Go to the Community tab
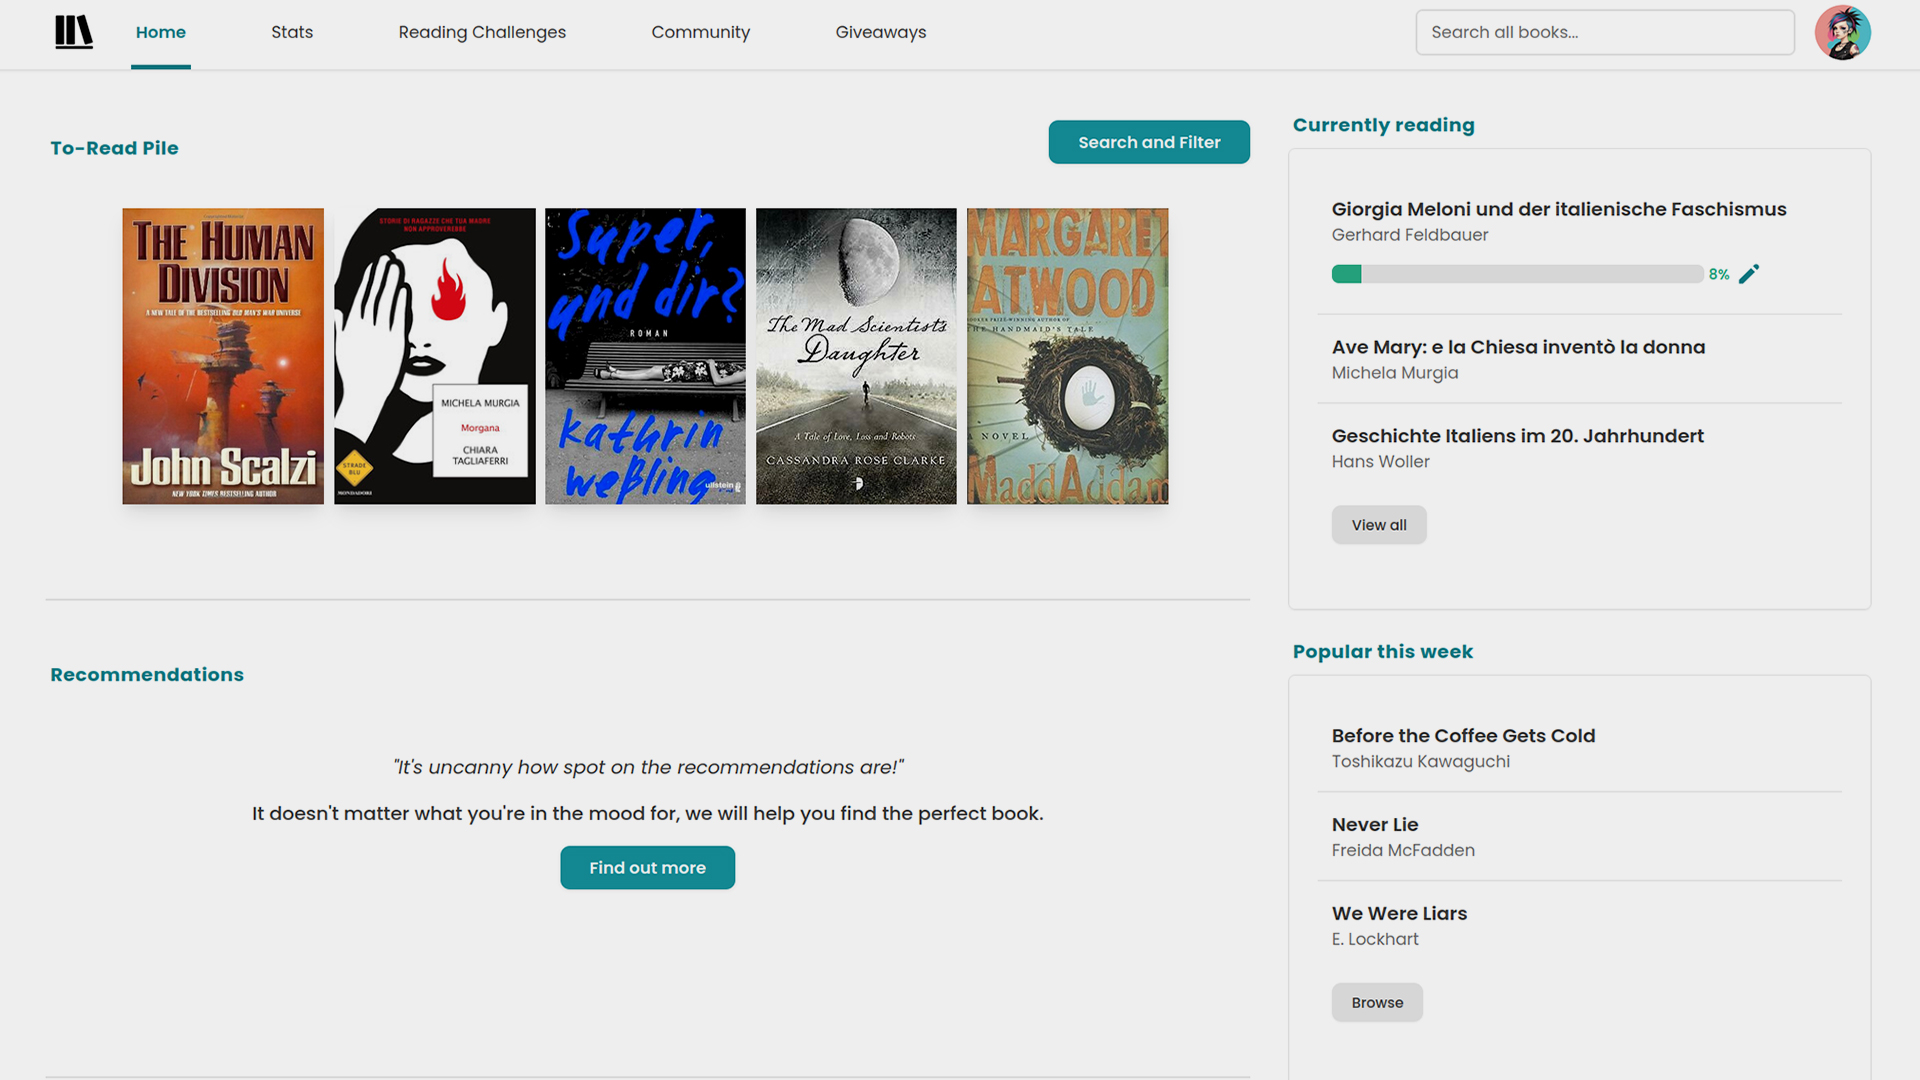 [x=700, y=32]
